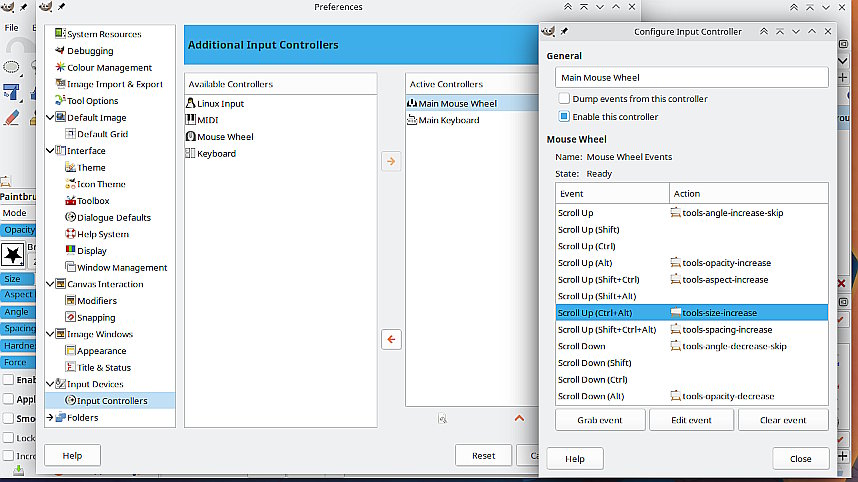The image size is (858, 482).
Task: Click the move controller up arrow
Action: tap(519, 419)
